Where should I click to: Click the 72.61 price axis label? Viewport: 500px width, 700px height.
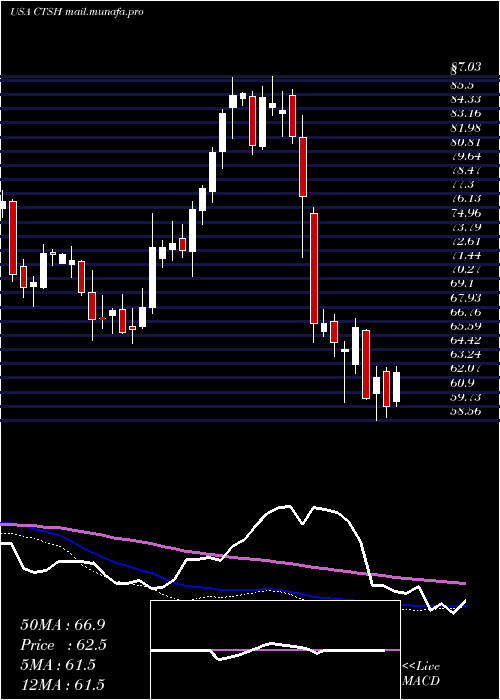[x=465, y=242]
